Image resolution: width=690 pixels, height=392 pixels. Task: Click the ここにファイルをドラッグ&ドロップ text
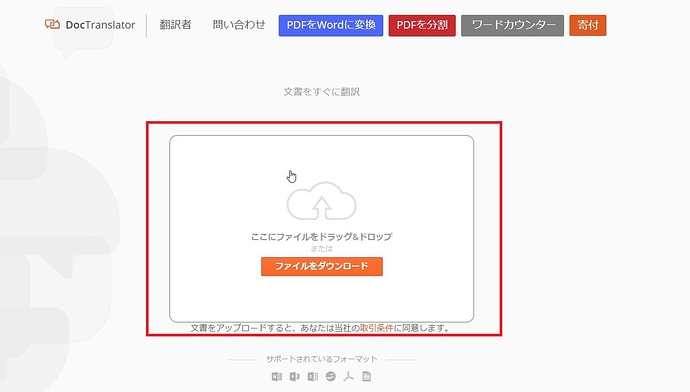(322, 237)
